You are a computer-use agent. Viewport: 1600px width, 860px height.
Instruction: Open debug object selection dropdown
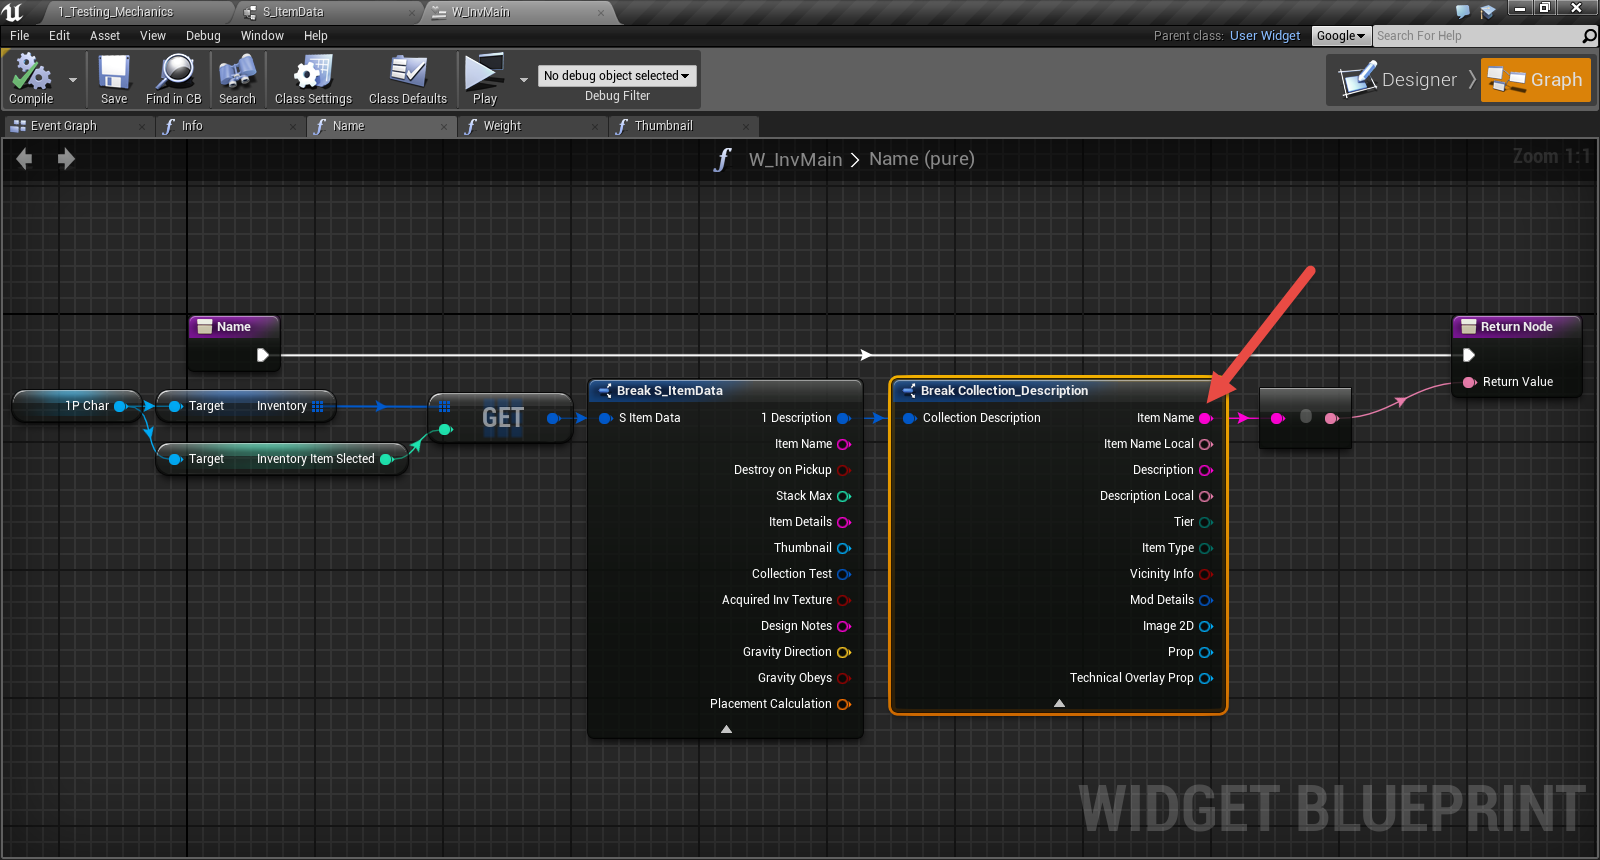pyautogui.click(x=617, y=75)
